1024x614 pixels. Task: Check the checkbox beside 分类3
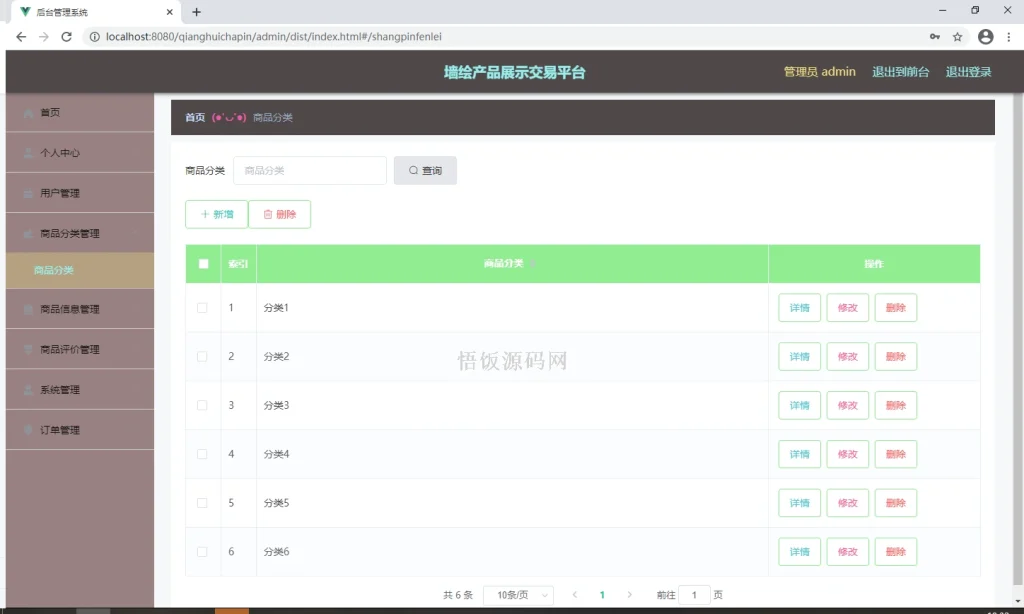pos(203,405)
